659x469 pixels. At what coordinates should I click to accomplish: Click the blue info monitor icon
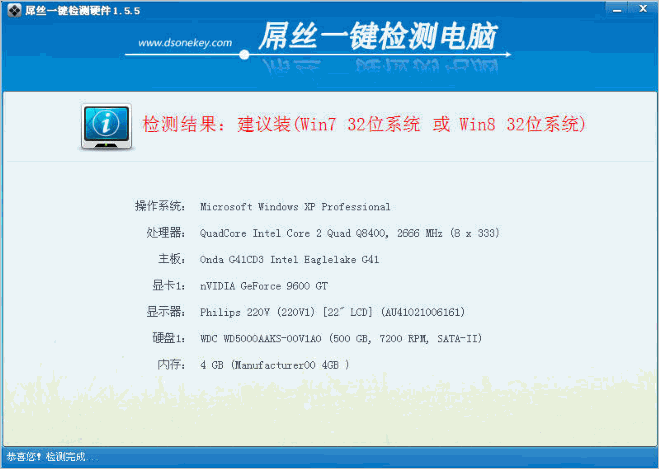[x=106, y=126]
